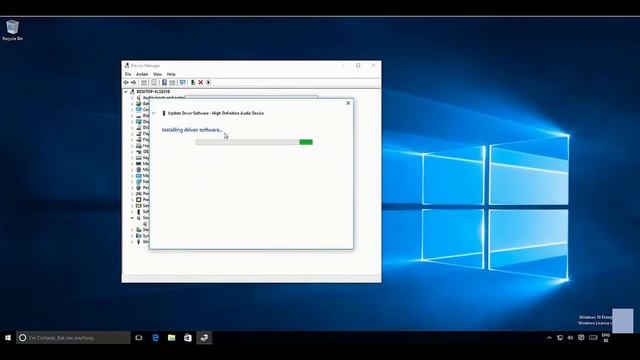Select the Device Manager taskbar button
Viewport: 640px width, 360px height.
[x=204, y=338]
